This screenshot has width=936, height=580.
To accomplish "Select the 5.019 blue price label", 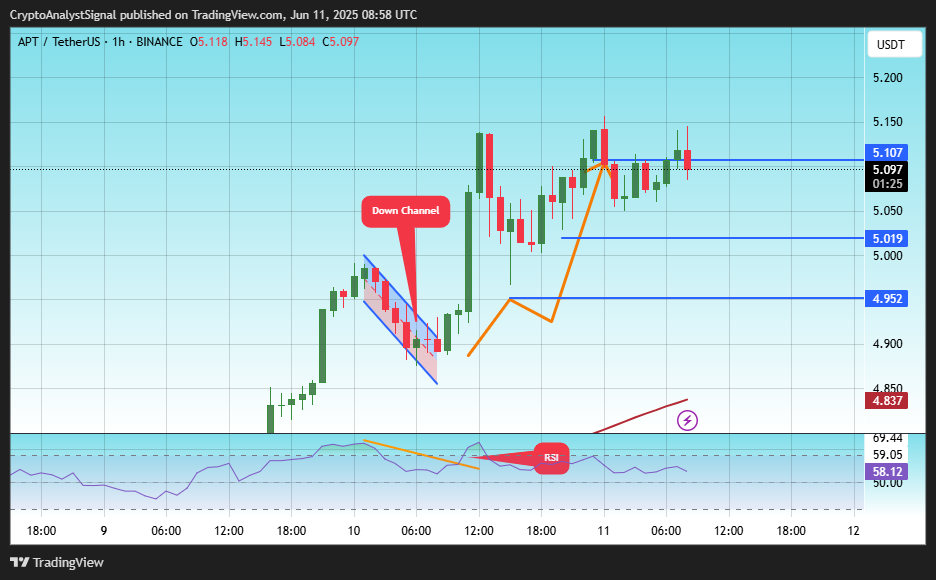I will click(x=886, y=239).
